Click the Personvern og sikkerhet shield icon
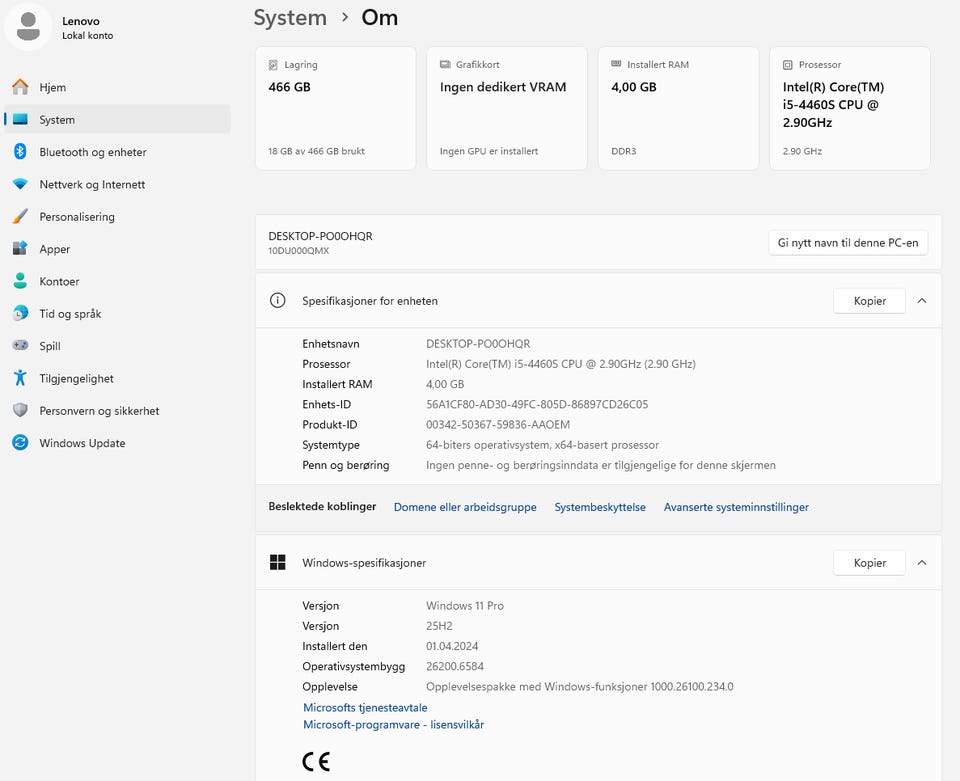960x781 pixels. [x=20, y=410]
